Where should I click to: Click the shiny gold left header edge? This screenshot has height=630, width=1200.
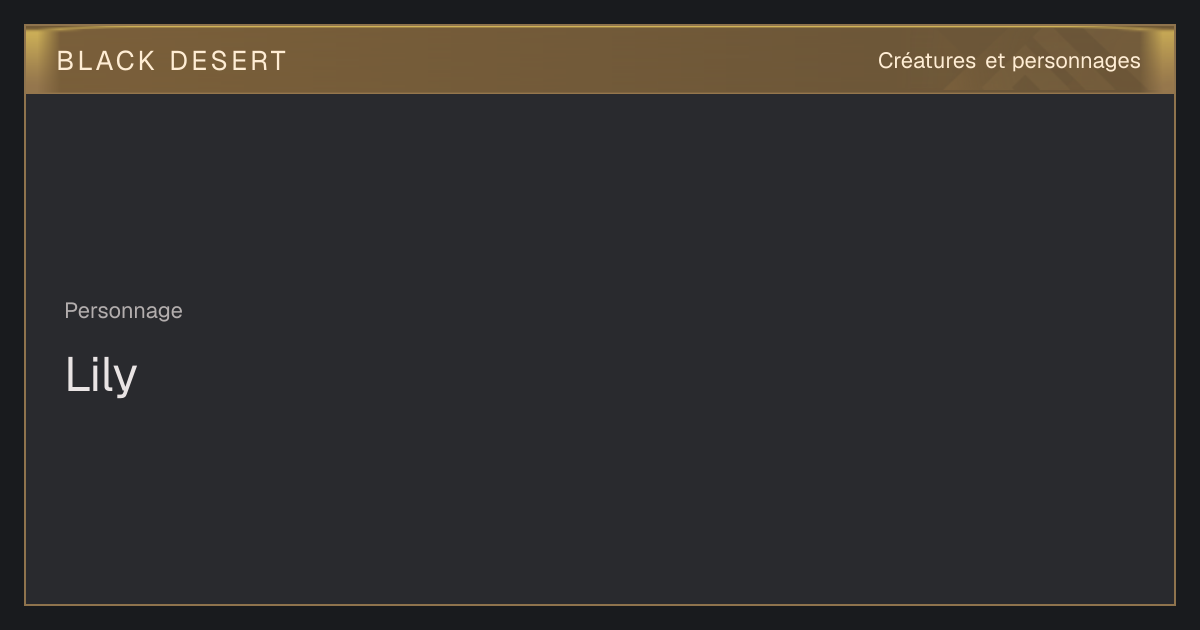point(35,60)
